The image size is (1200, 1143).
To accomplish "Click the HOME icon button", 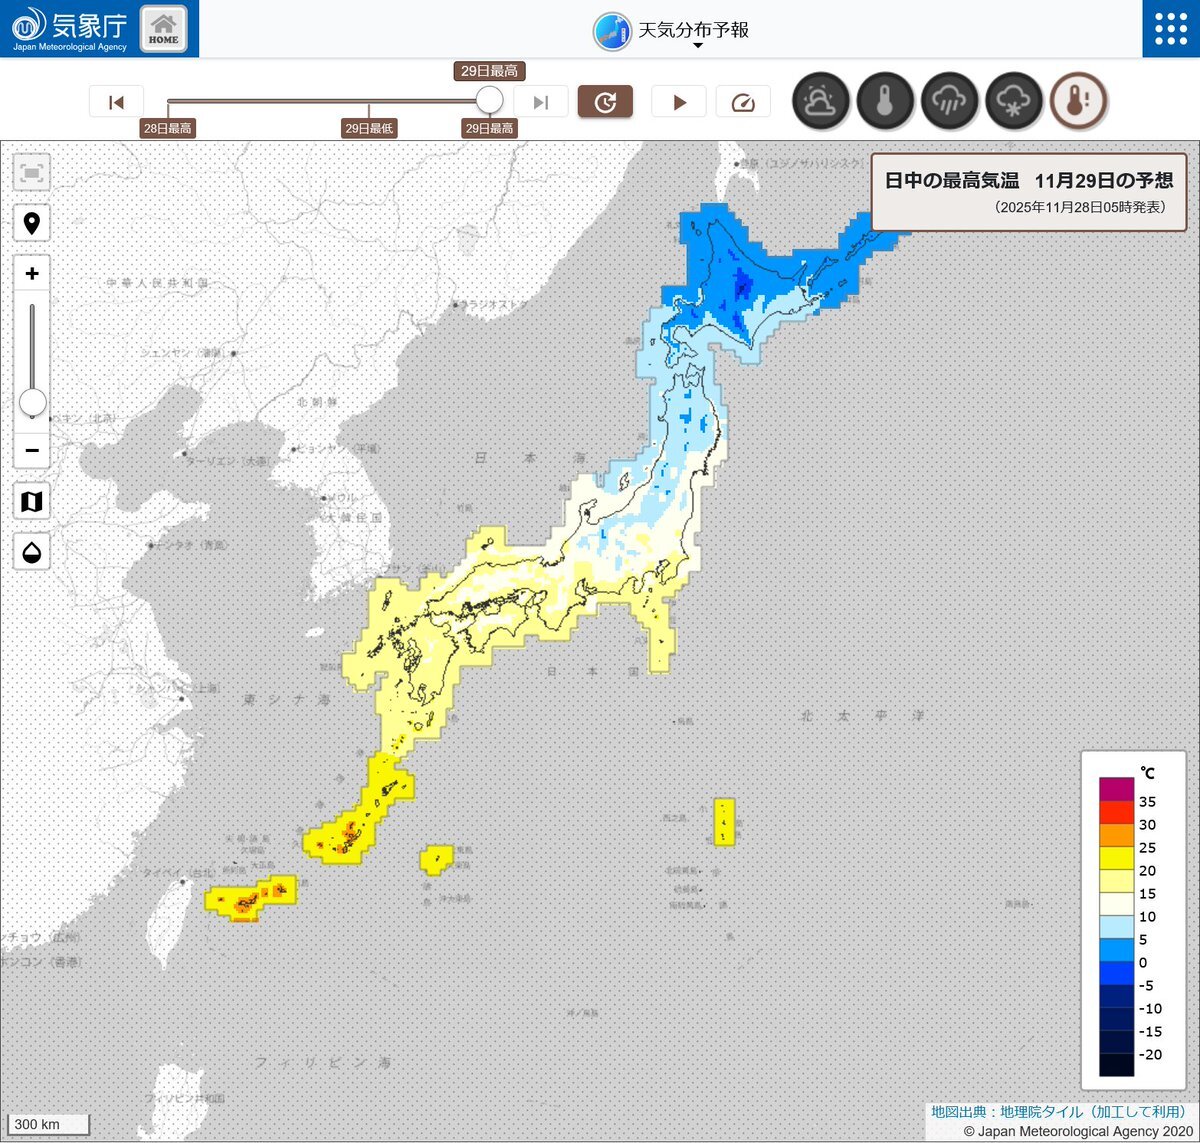I will pyautogui.click(x=163, y=29).
